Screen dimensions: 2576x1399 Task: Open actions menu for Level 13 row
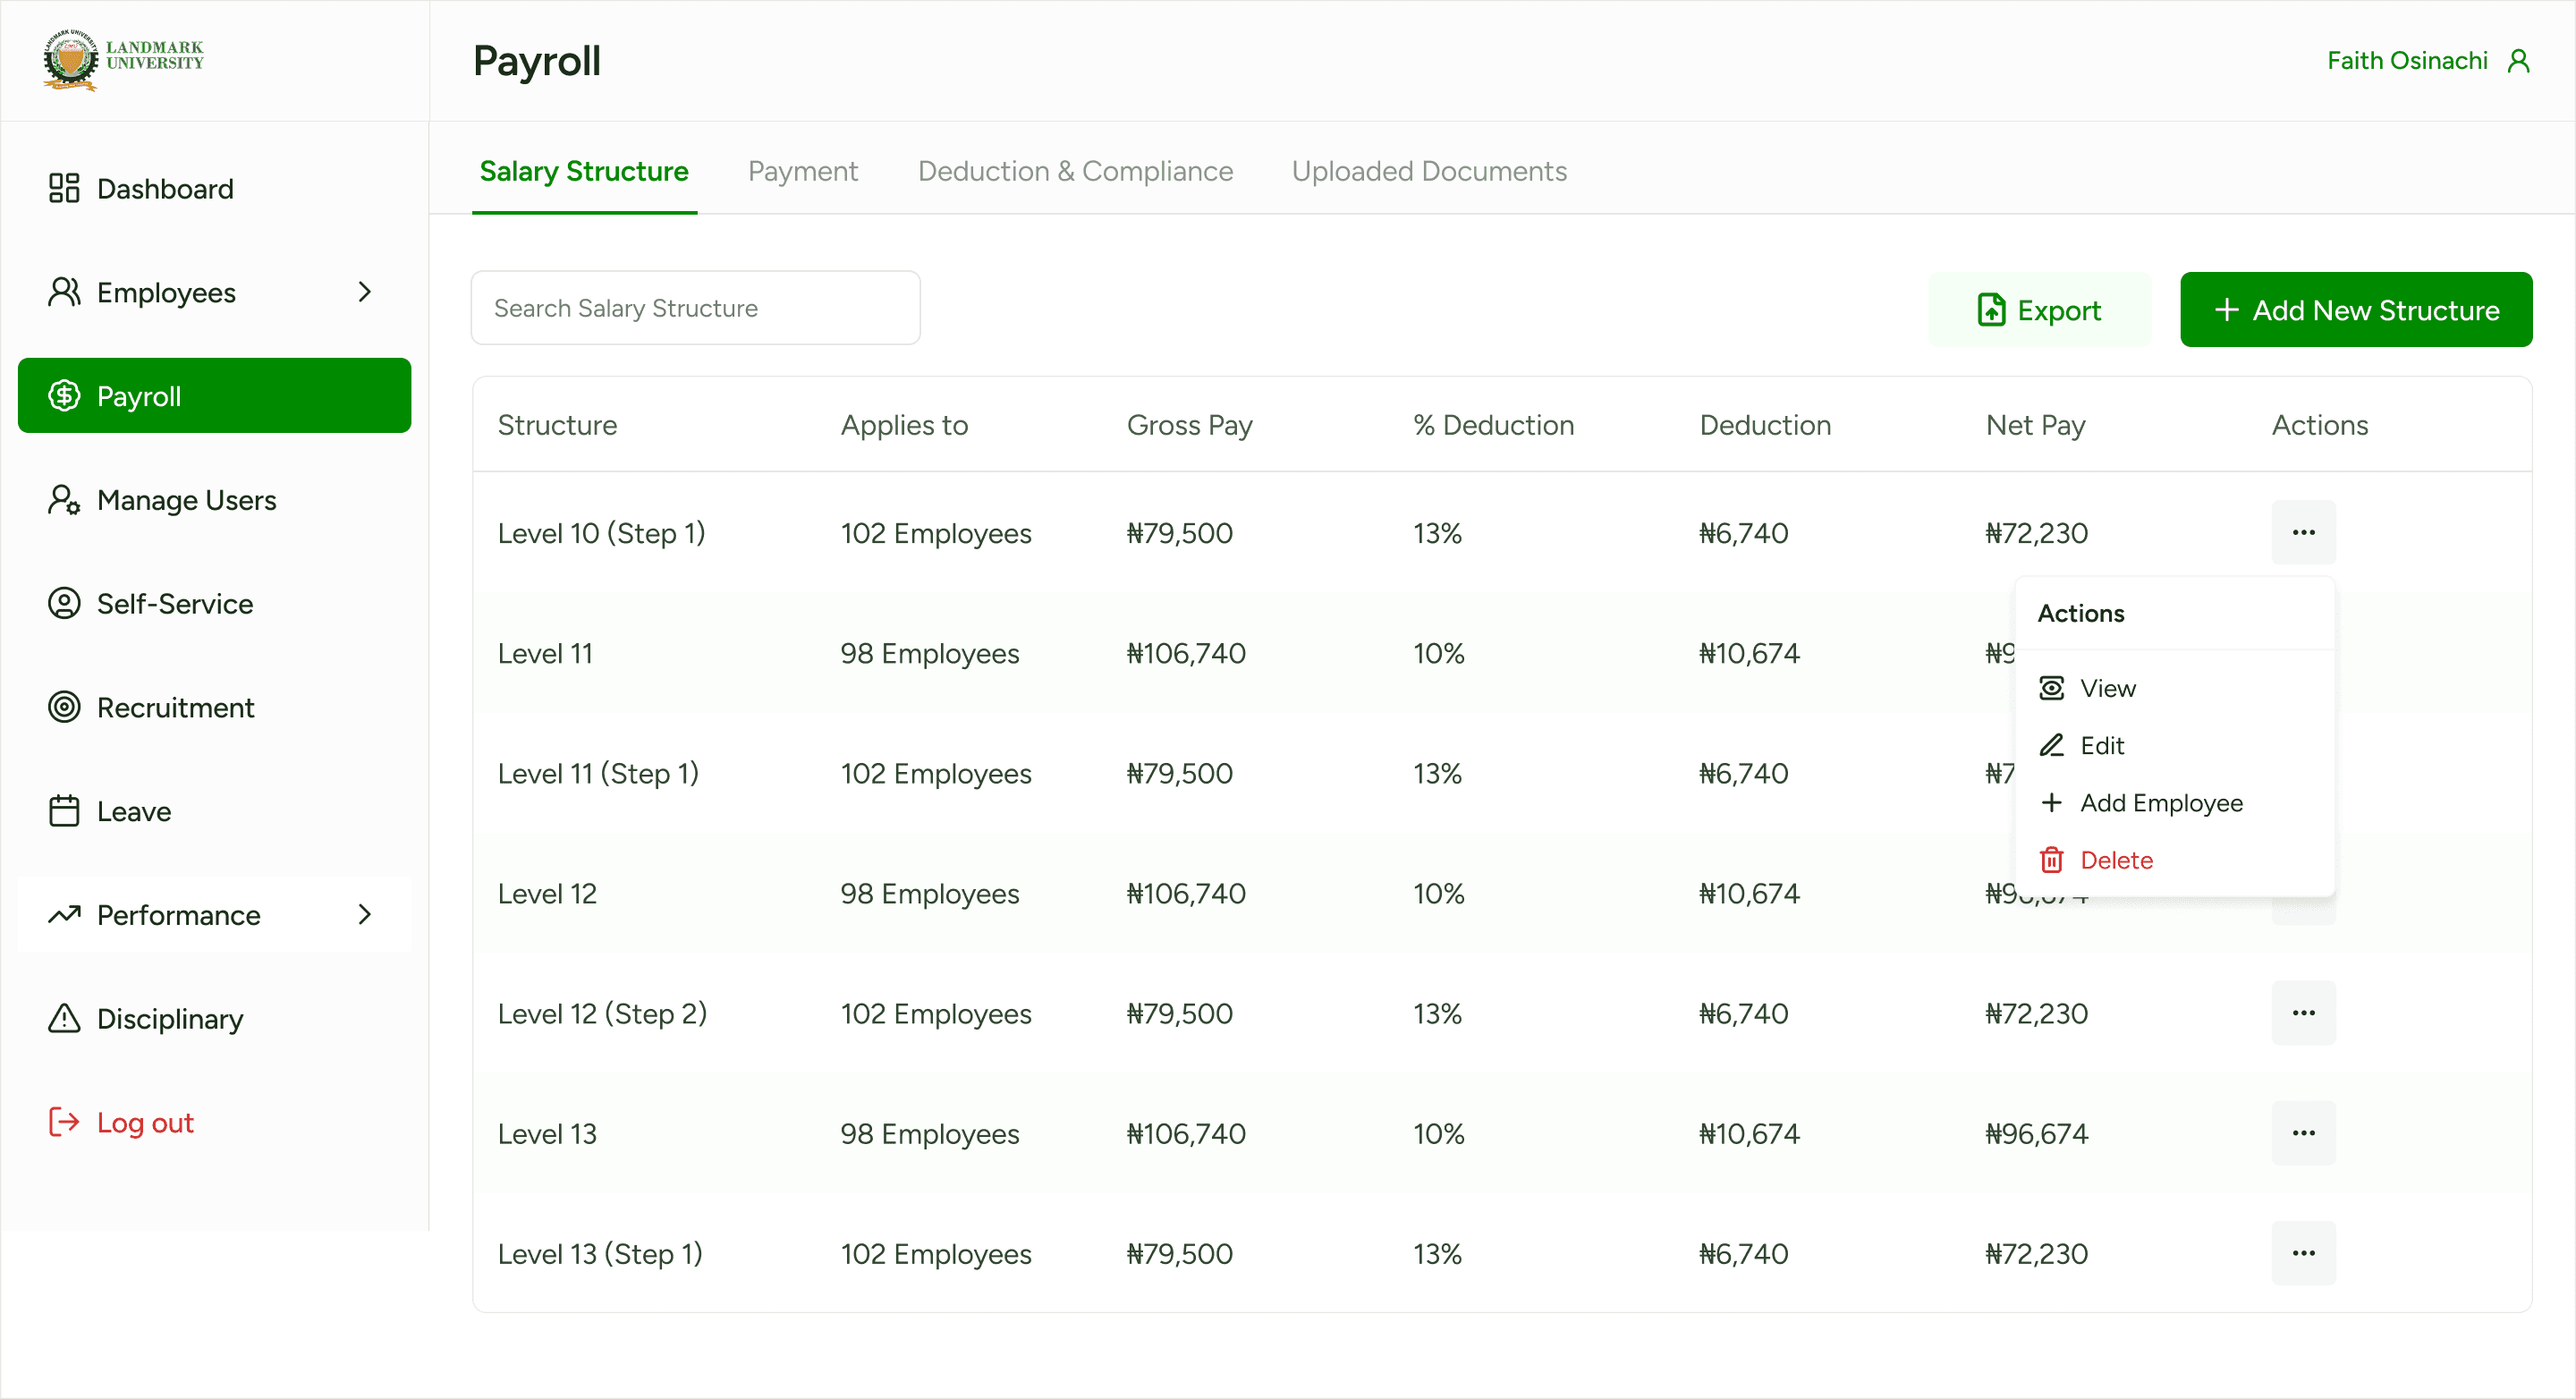click(x=2303, y=1133)
